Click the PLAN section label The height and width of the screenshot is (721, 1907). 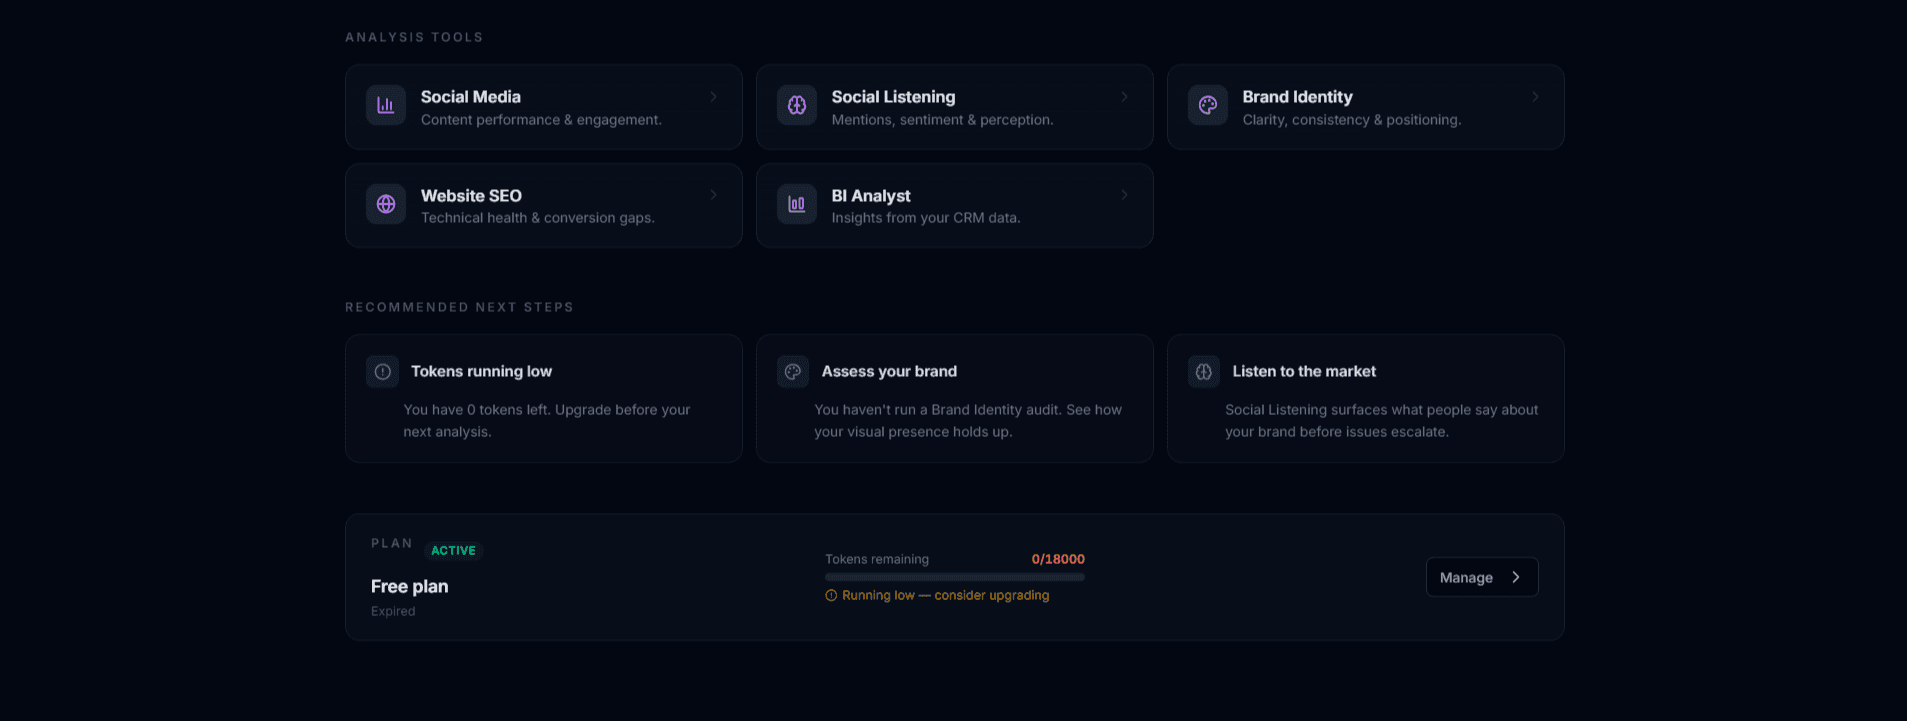coord(392,543)
